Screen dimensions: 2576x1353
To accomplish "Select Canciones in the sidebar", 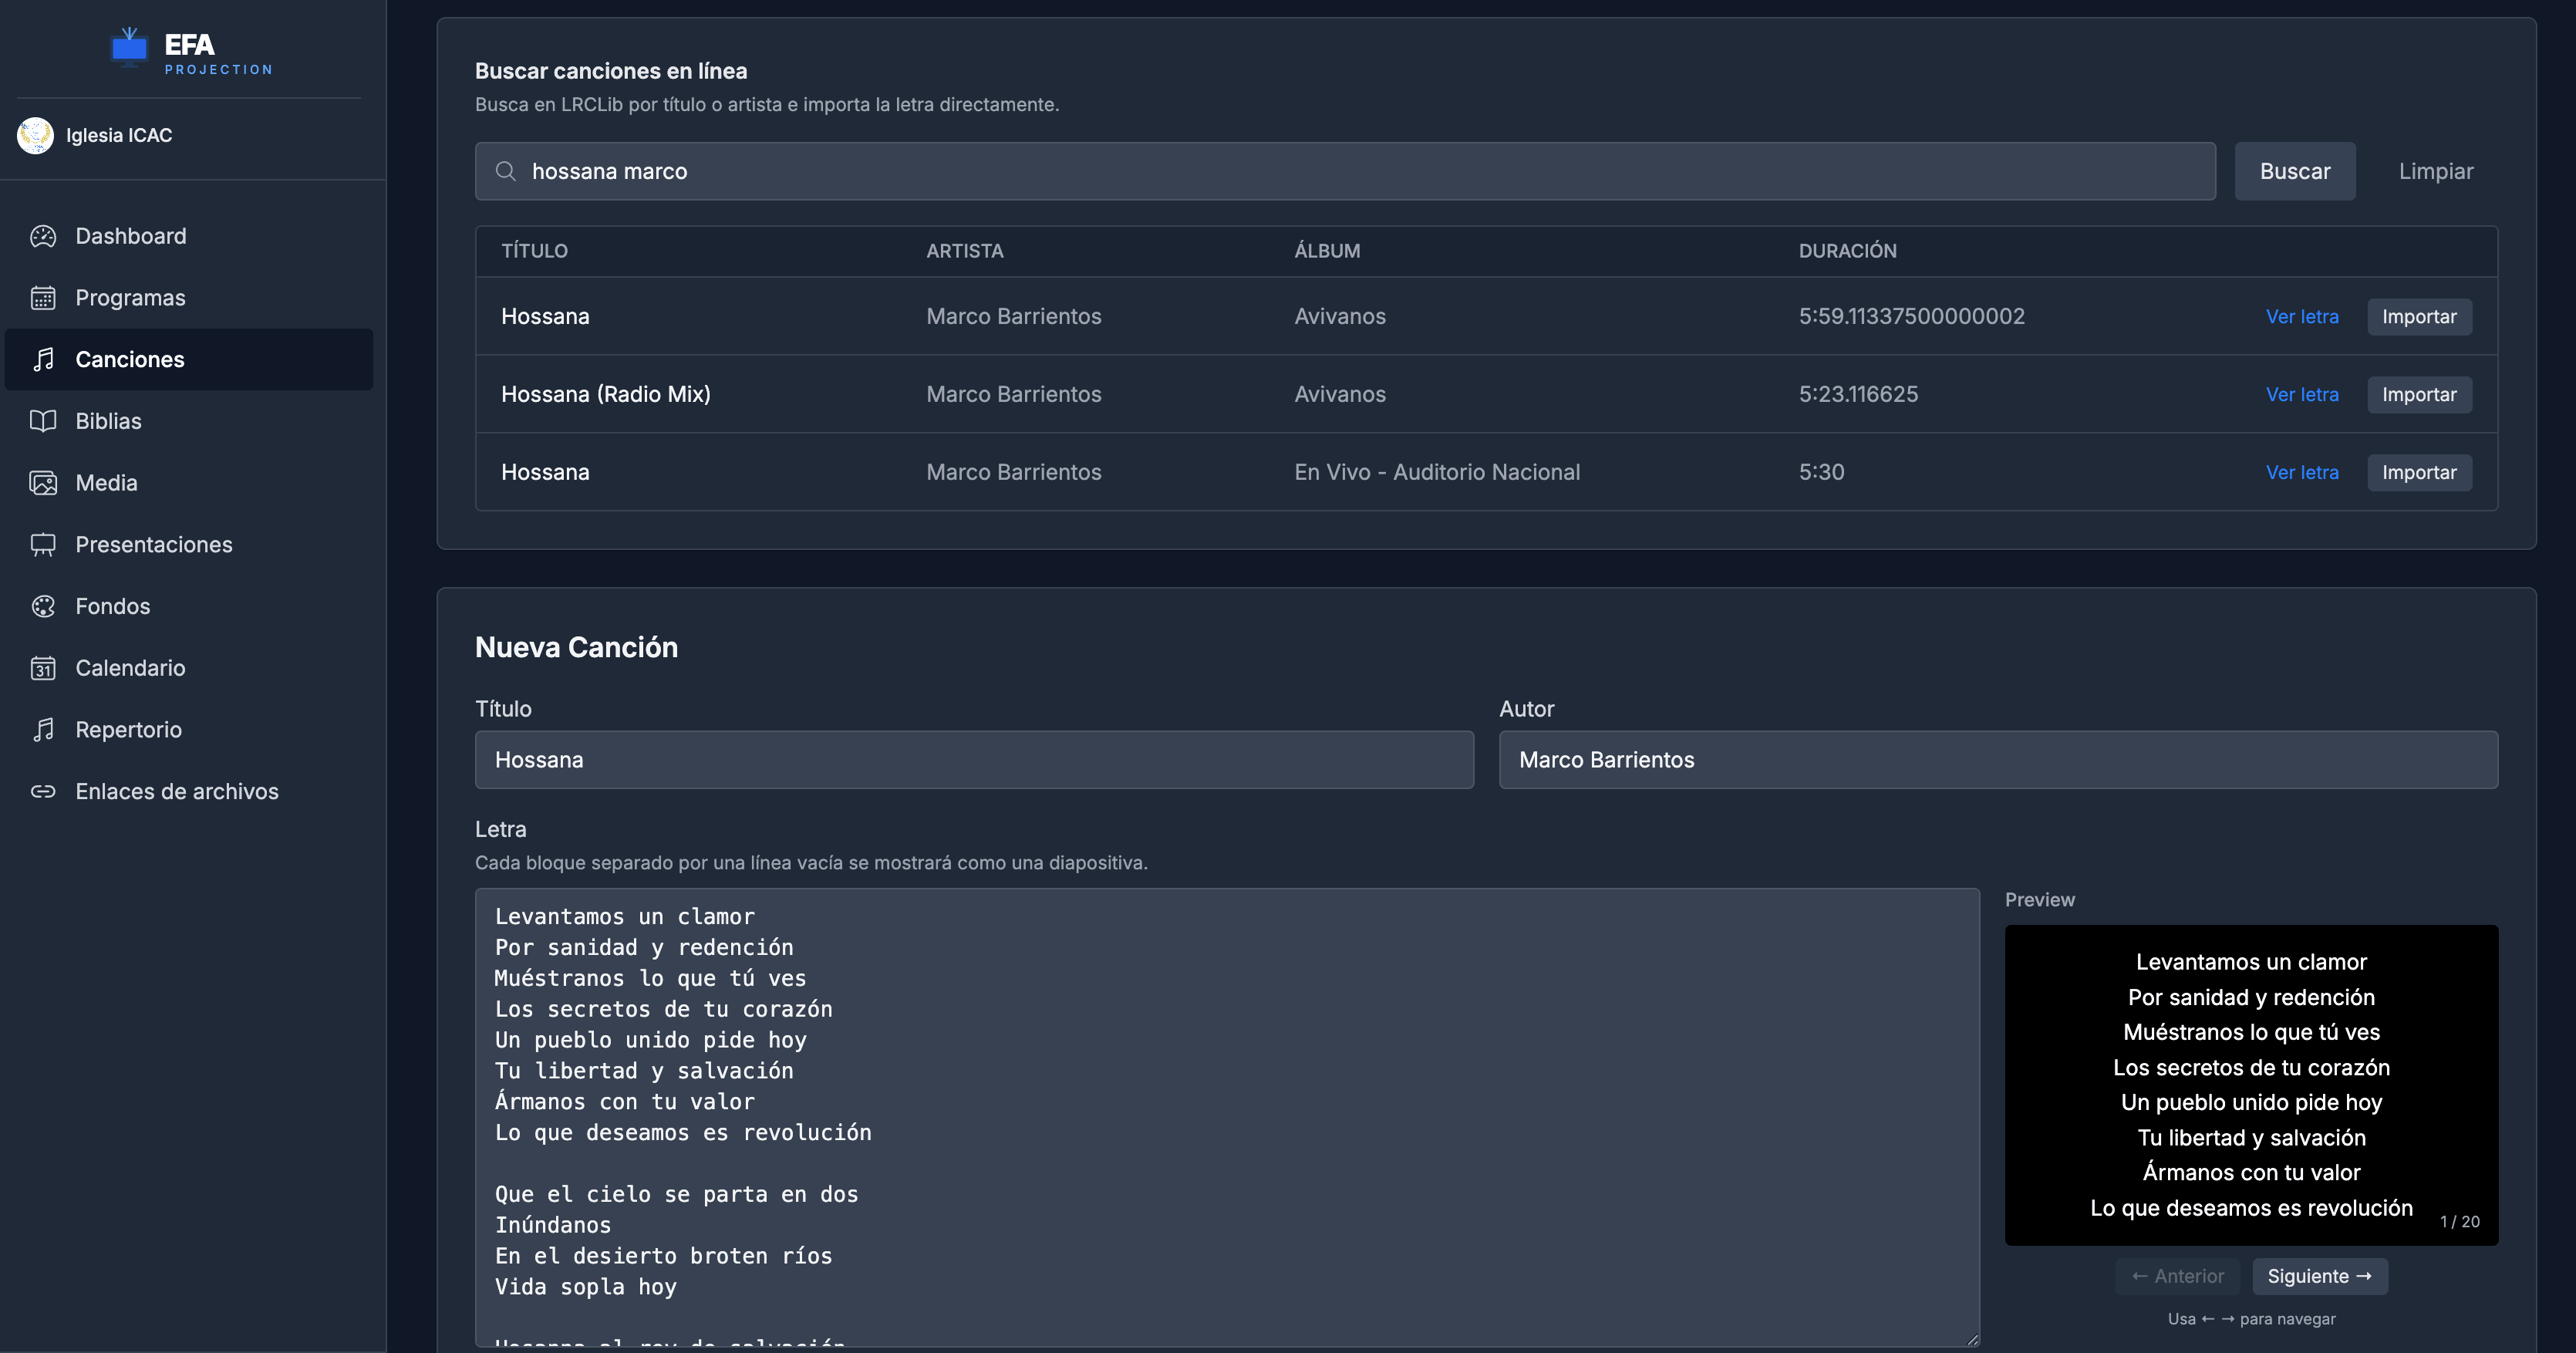I will pyautogui.click(x=130, y=360).
